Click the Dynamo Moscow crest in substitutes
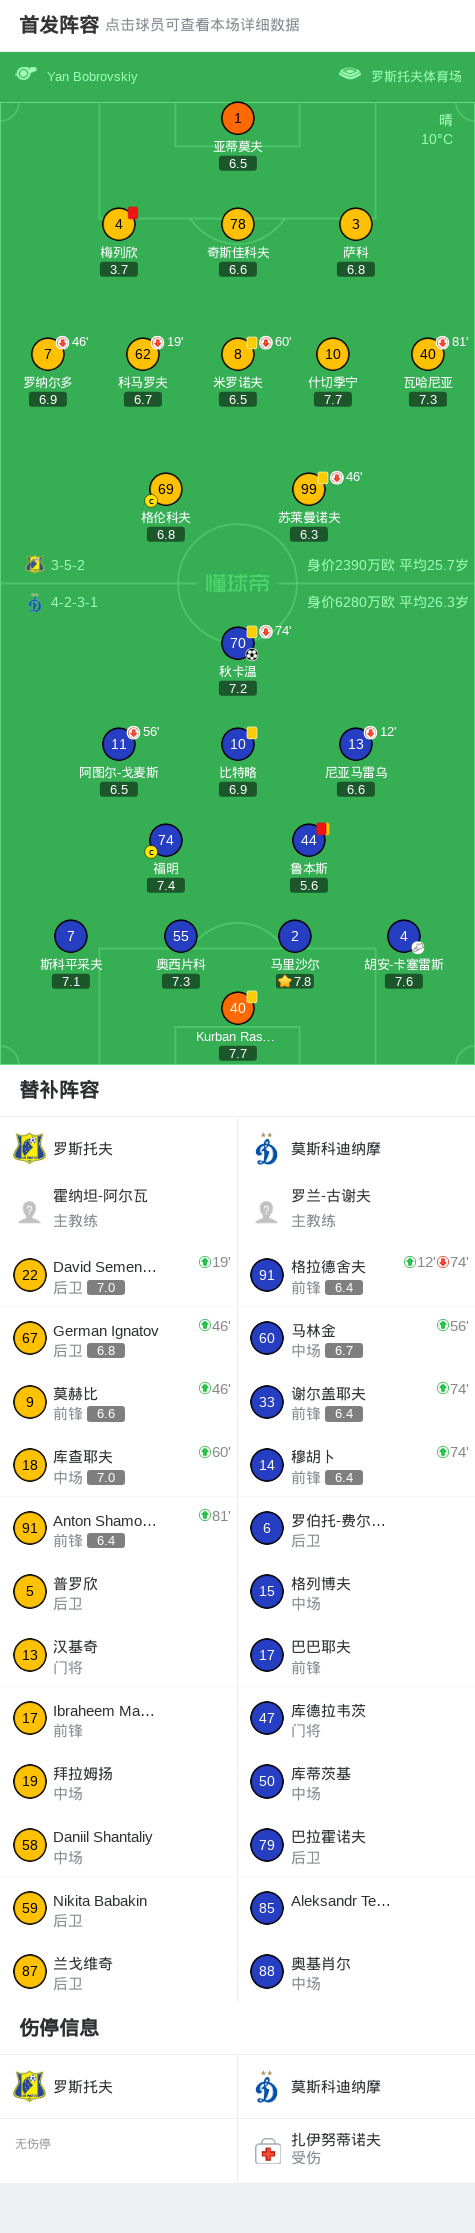This screenshot has height=2233, width=475. coord(267,1148)
